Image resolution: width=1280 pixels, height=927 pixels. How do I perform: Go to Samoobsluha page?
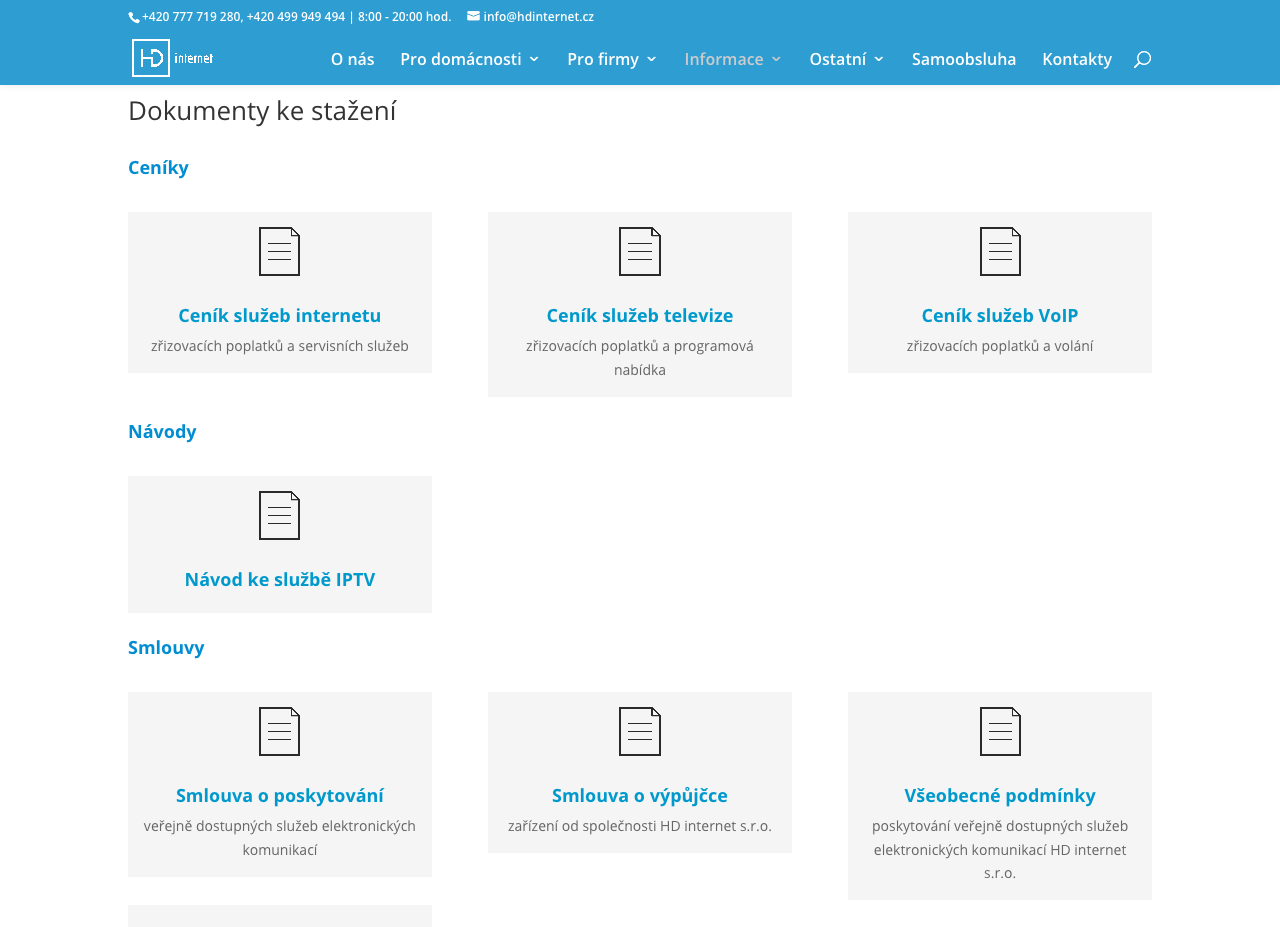coord(964,59)
